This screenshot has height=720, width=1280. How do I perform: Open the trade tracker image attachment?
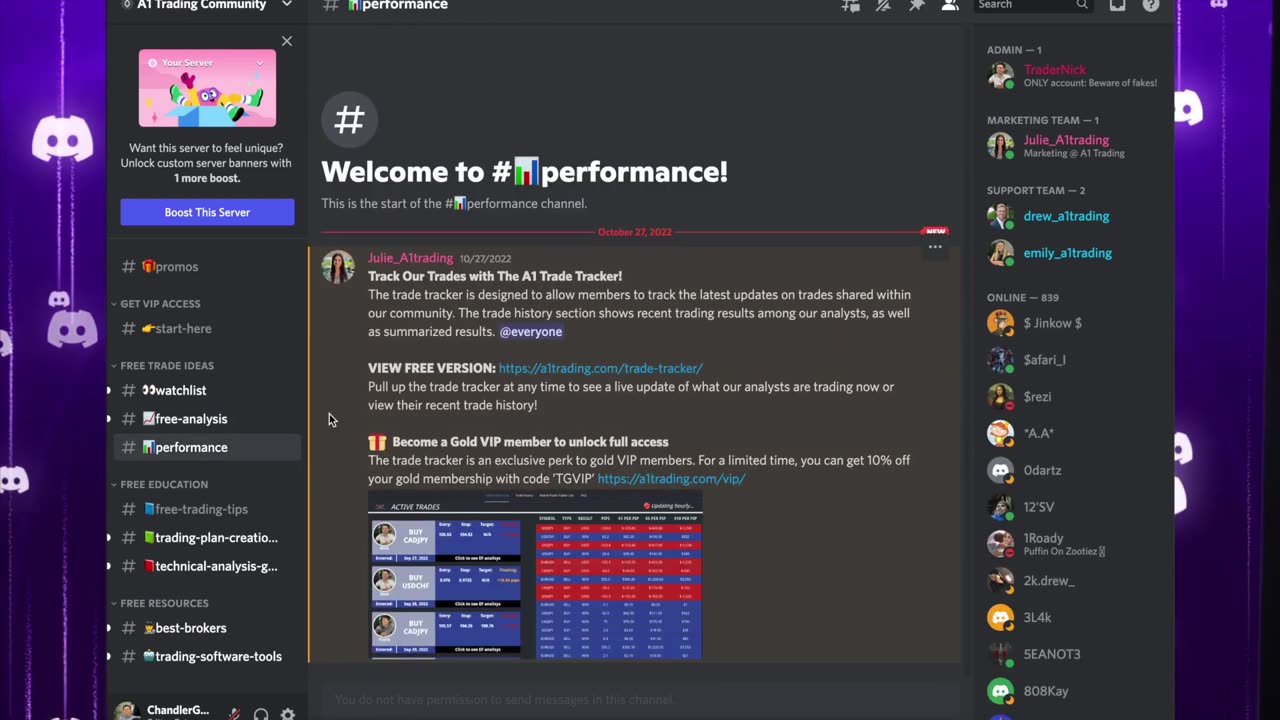coord(535,575)
